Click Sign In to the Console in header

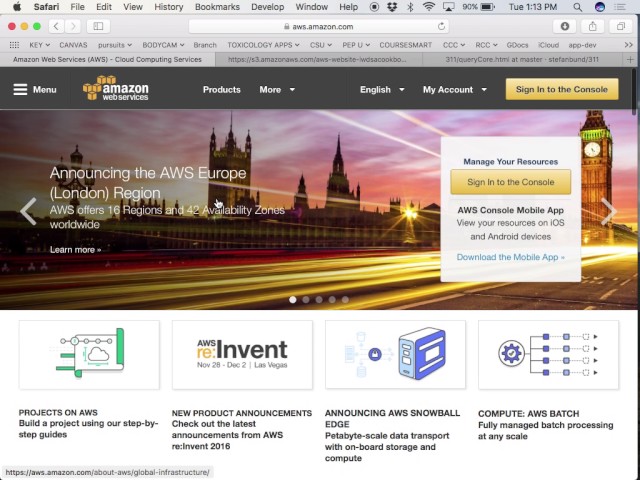click(x=562, y=89)
